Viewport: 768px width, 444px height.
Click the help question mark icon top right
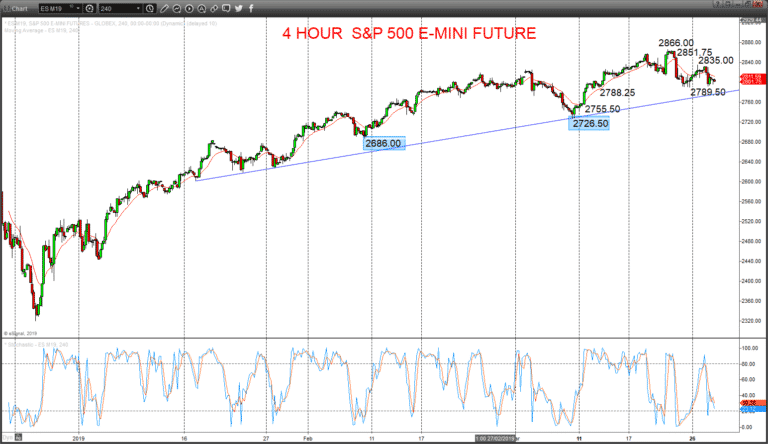pyautogui.click(x=716, y=4)
